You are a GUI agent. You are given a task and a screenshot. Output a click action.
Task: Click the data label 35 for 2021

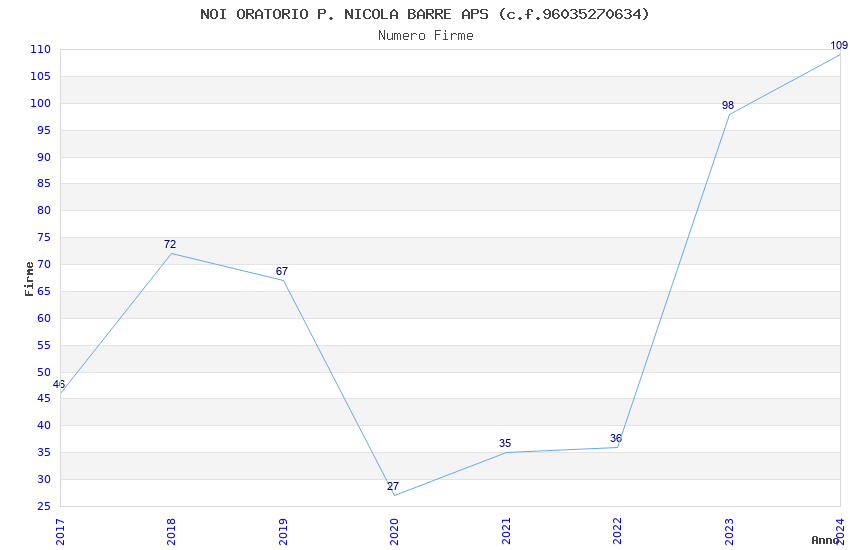[505, 443]
